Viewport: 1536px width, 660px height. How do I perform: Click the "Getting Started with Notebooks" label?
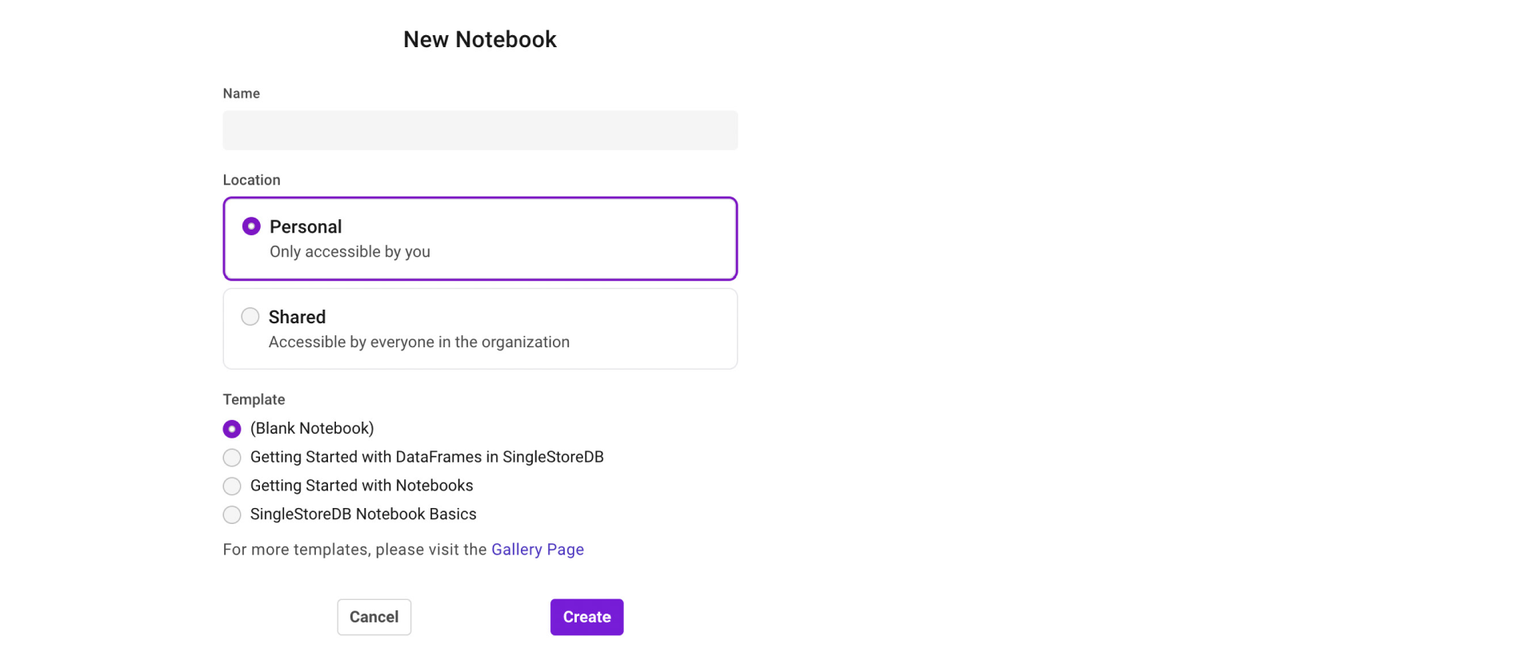click(x=362, y=486)
